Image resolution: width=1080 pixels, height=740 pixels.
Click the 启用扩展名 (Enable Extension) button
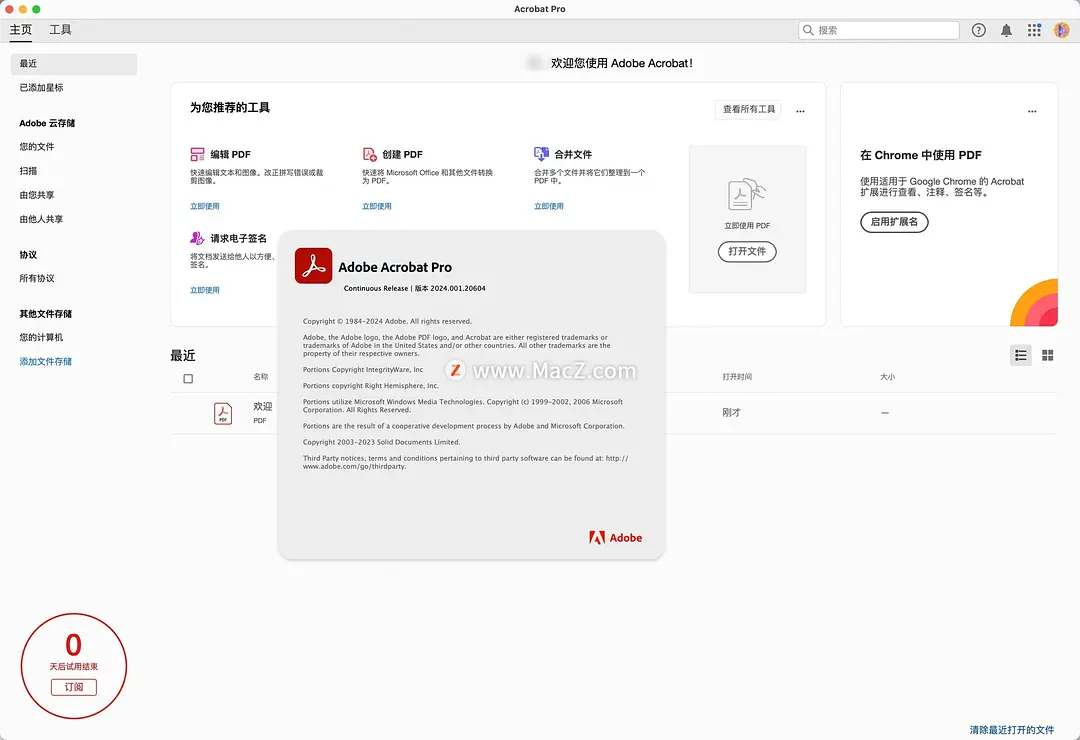click(x=894, y=222)
